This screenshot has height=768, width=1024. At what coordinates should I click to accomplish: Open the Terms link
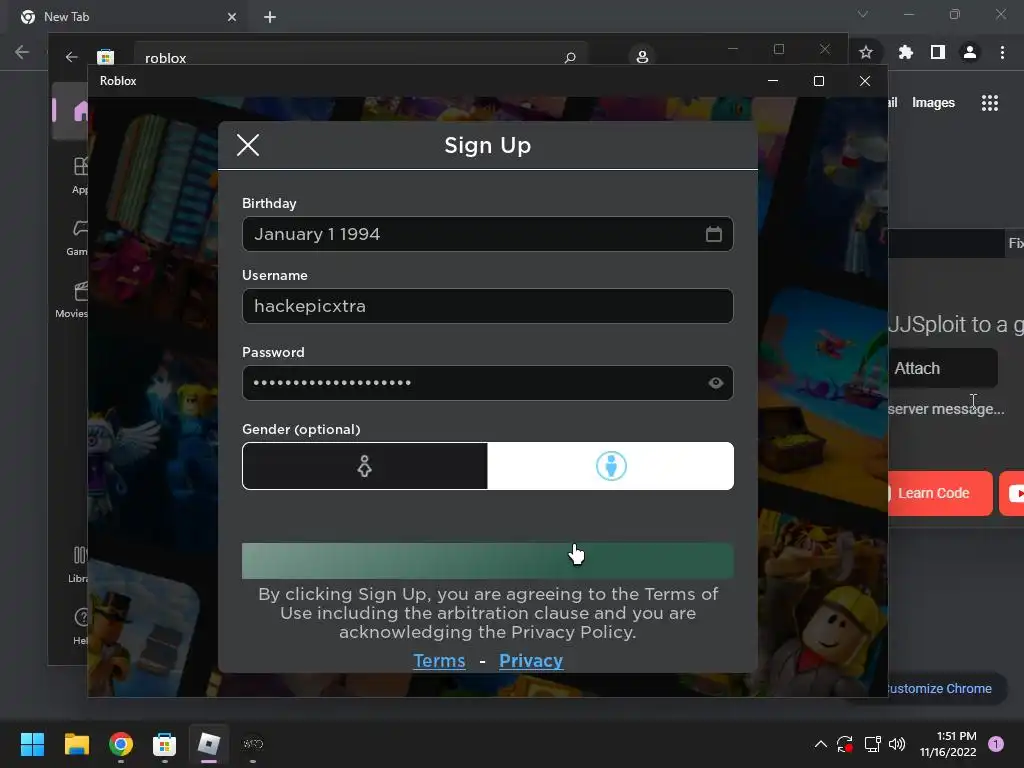(x=440, y=661)
